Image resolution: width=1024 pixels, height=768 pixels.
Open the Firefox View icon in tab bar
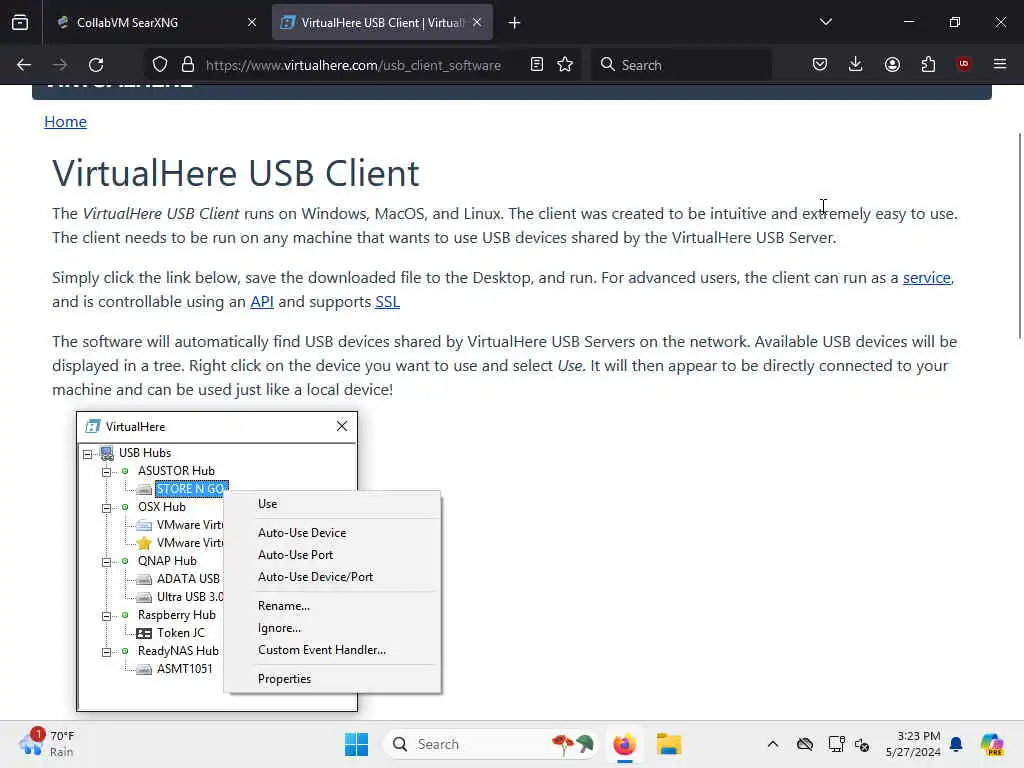(x=20, y=23)
